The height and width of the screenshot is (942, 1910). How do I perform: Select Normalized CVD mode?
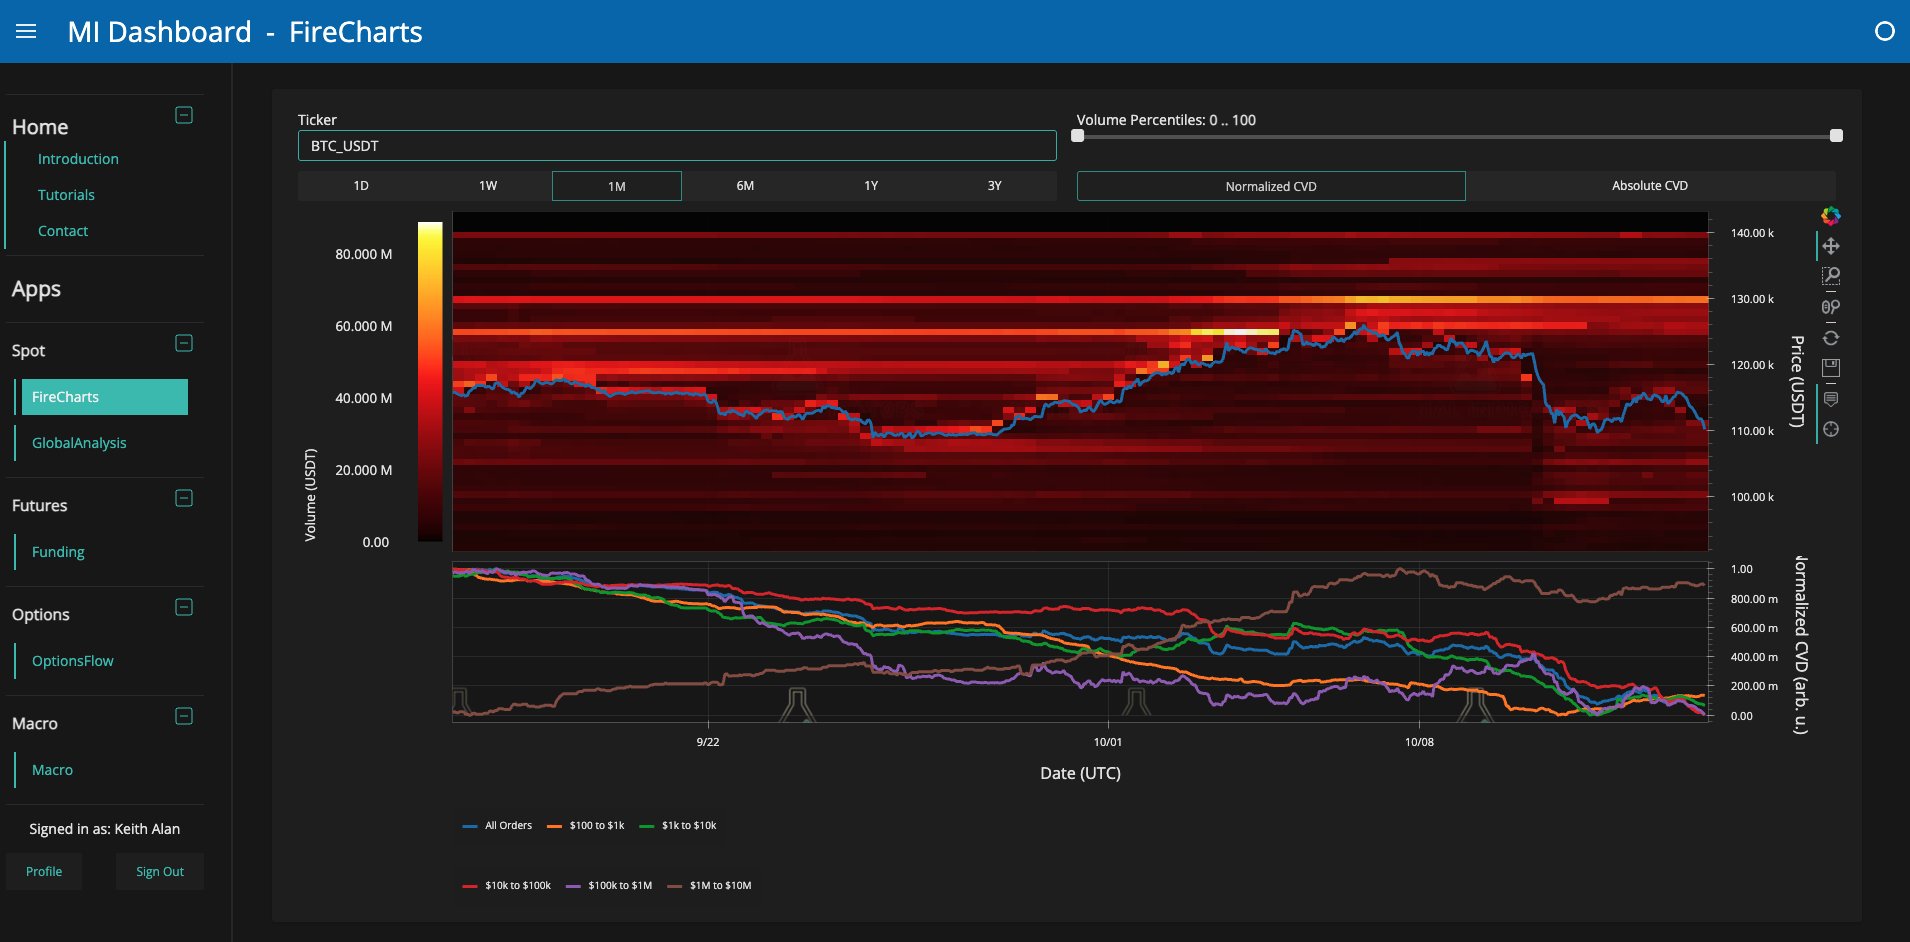click(x=1270, y=186)
